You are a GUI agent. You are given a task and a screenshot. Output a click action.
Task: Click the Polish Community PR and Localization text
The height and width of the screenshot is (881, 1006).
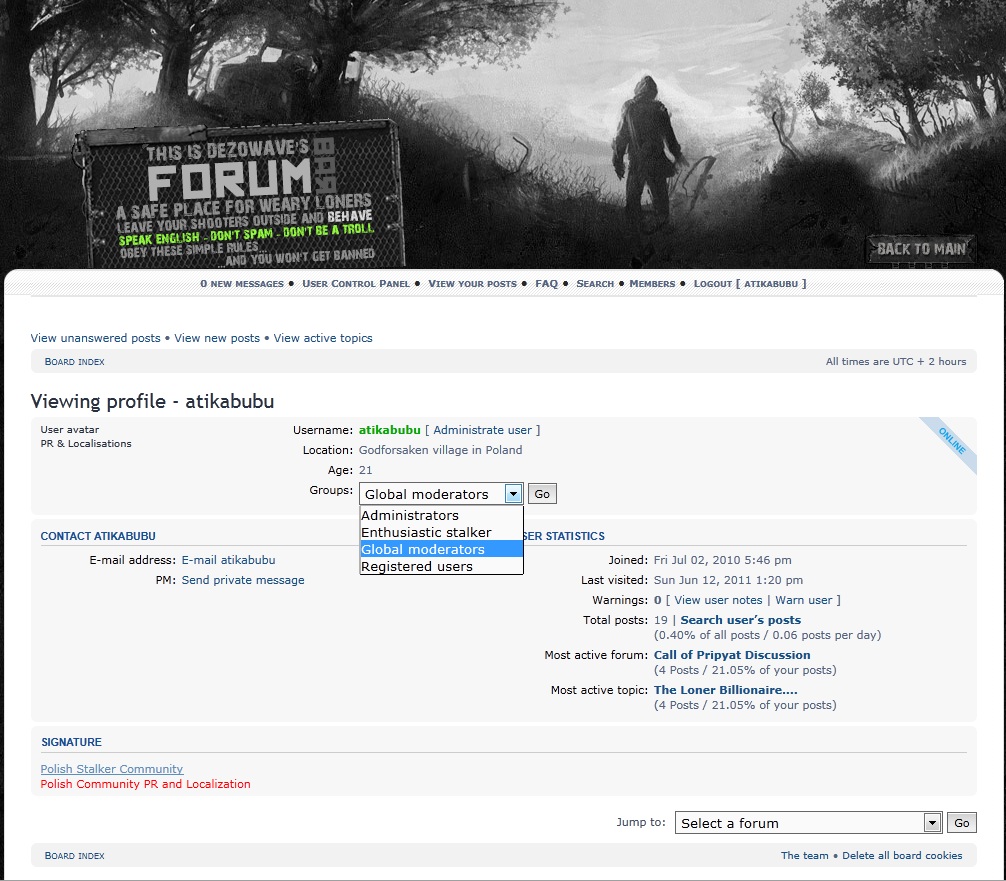click(x=146, y=784)
